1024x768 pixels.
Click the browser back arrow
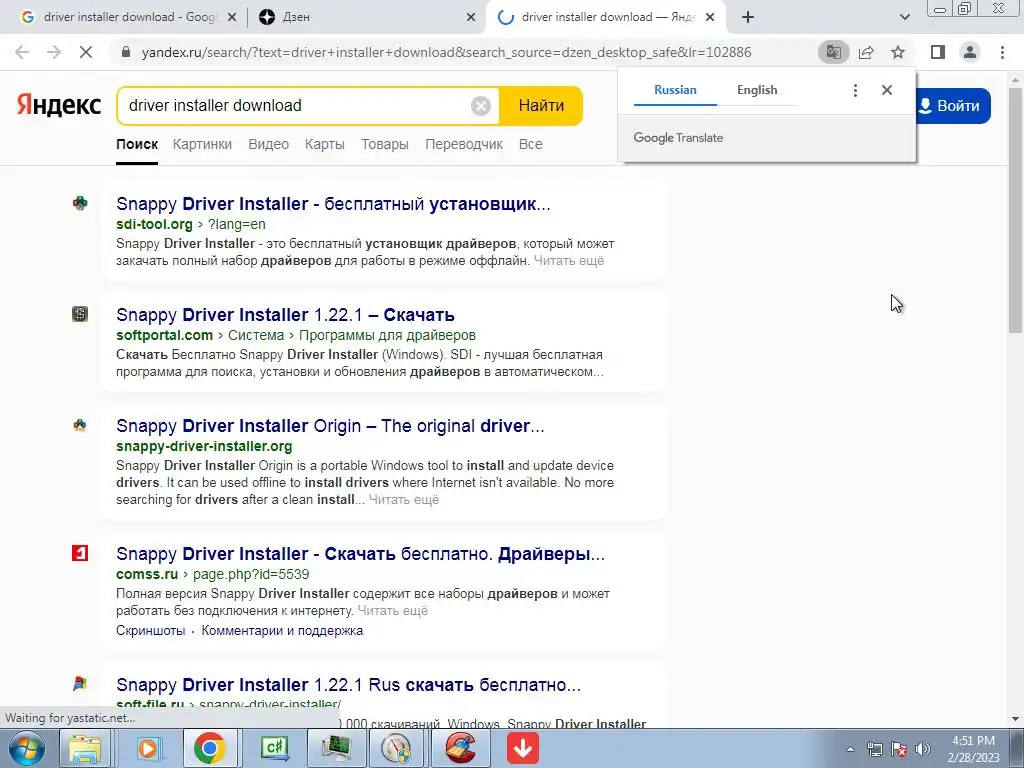tap(22, 52)
